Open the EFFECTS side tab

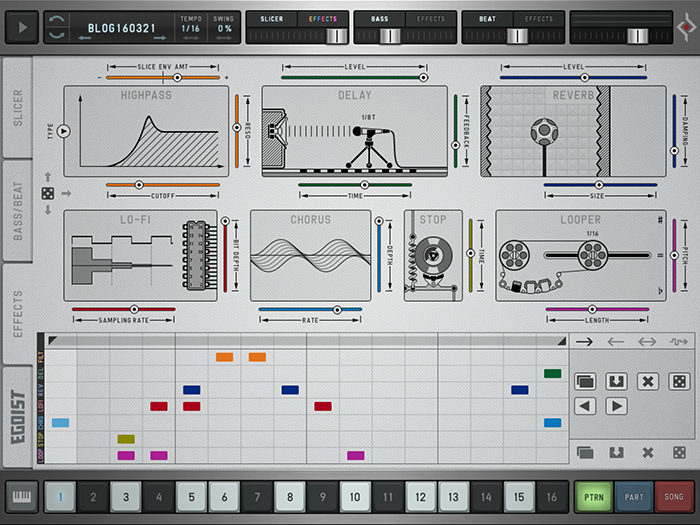(x=18, y=314)
